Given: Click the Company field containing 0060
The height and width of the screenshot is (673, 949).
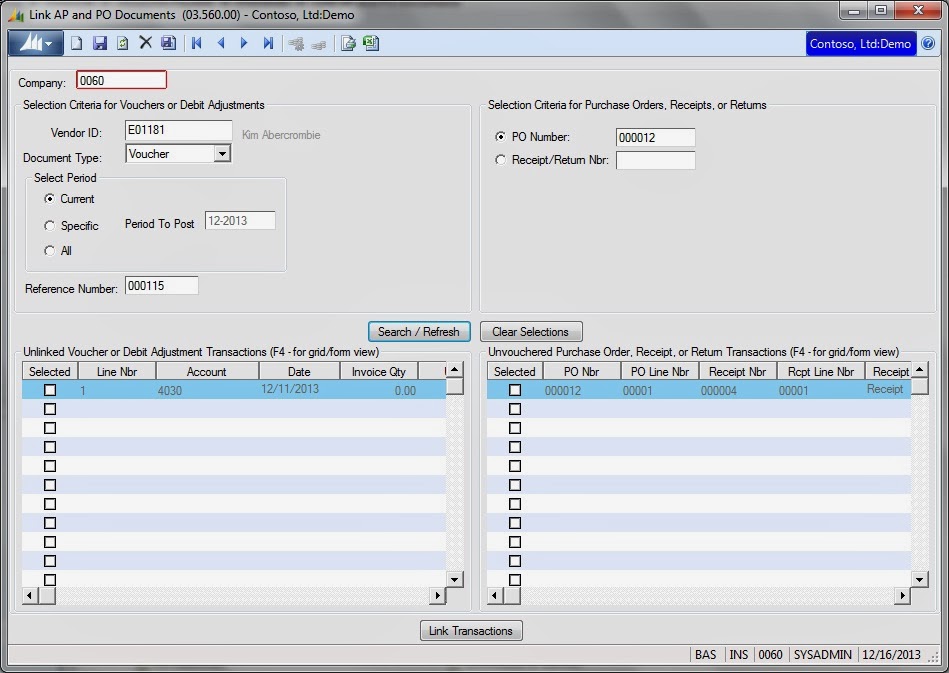Looking at the screenshot, I should (x=121, y=80).
